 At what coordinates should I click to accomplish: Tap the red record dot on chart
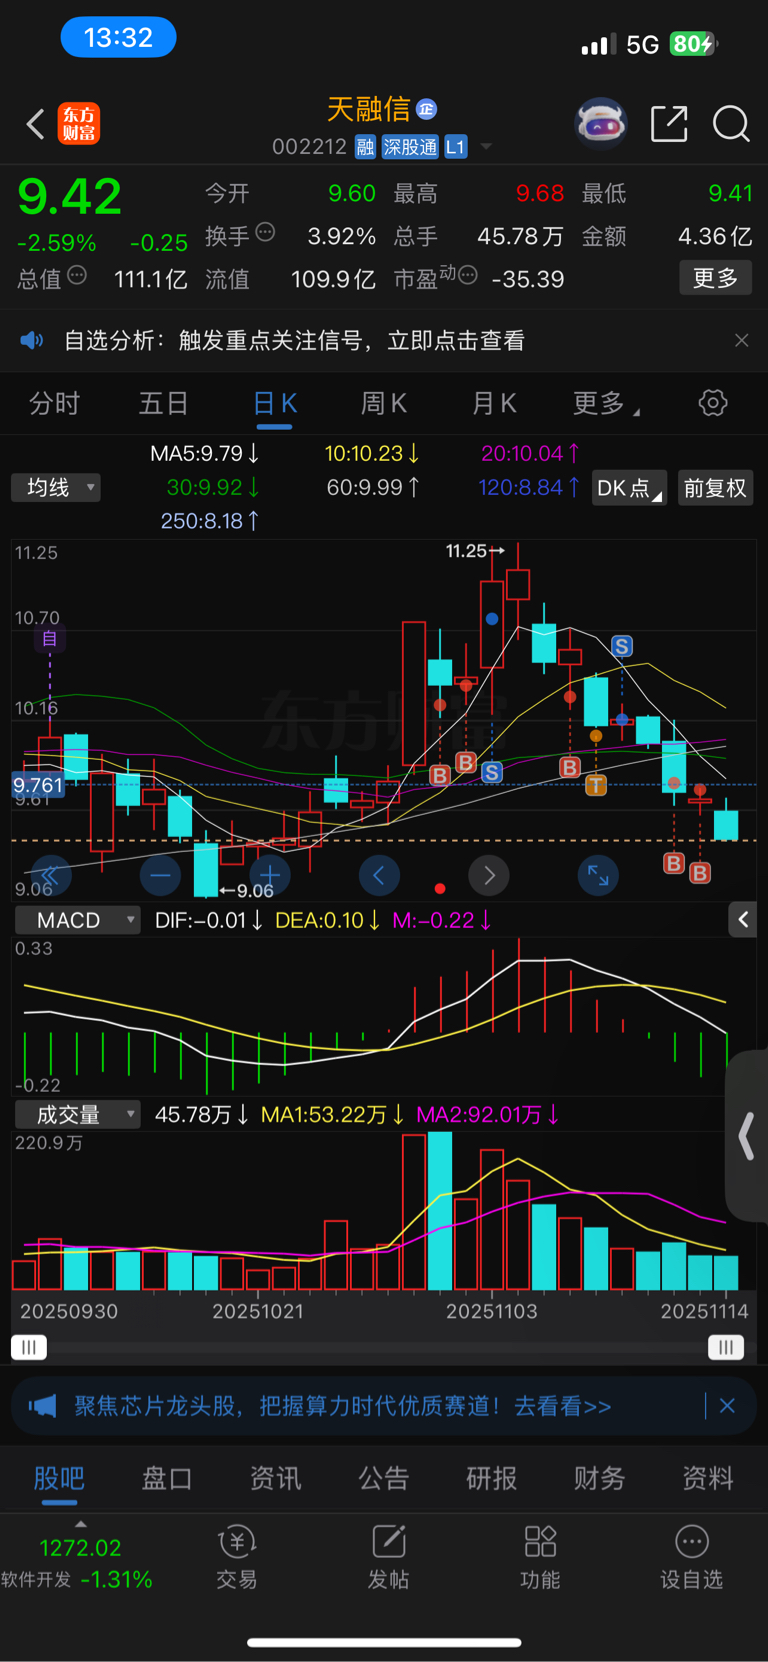tap(440, 888)
